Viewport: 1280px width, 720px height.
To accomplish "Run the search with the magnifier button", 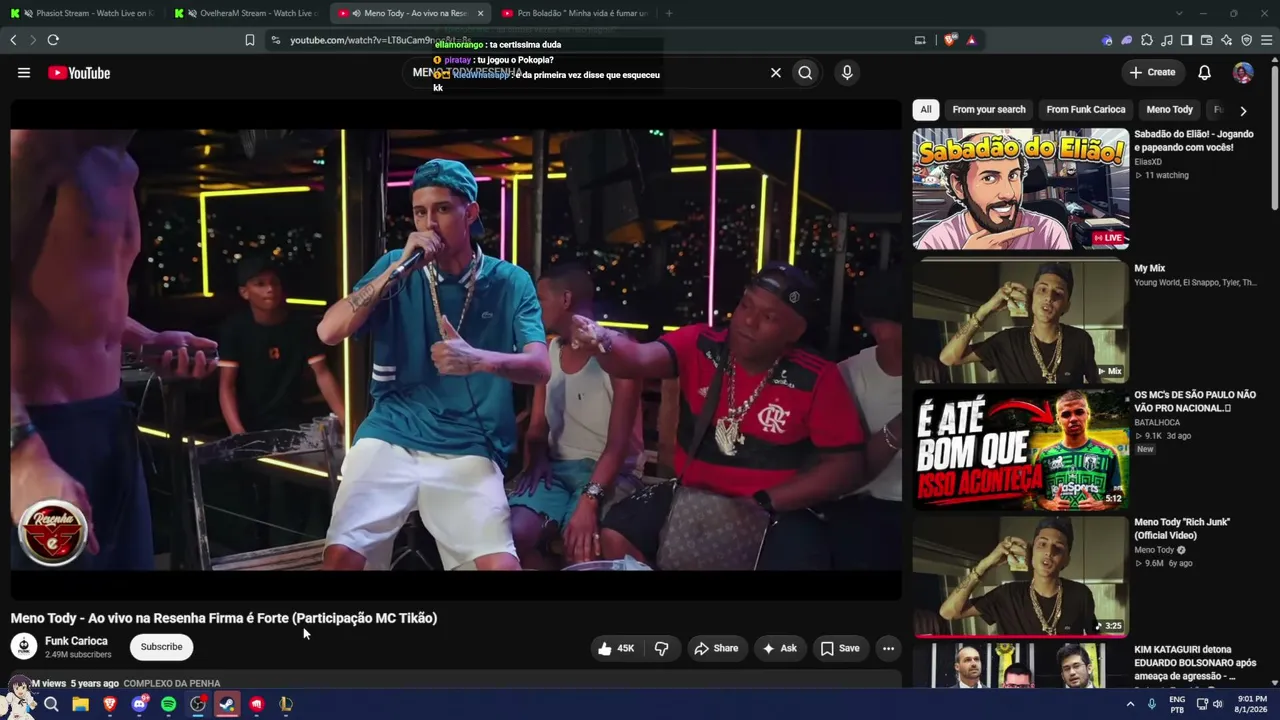I will (805, 73).
